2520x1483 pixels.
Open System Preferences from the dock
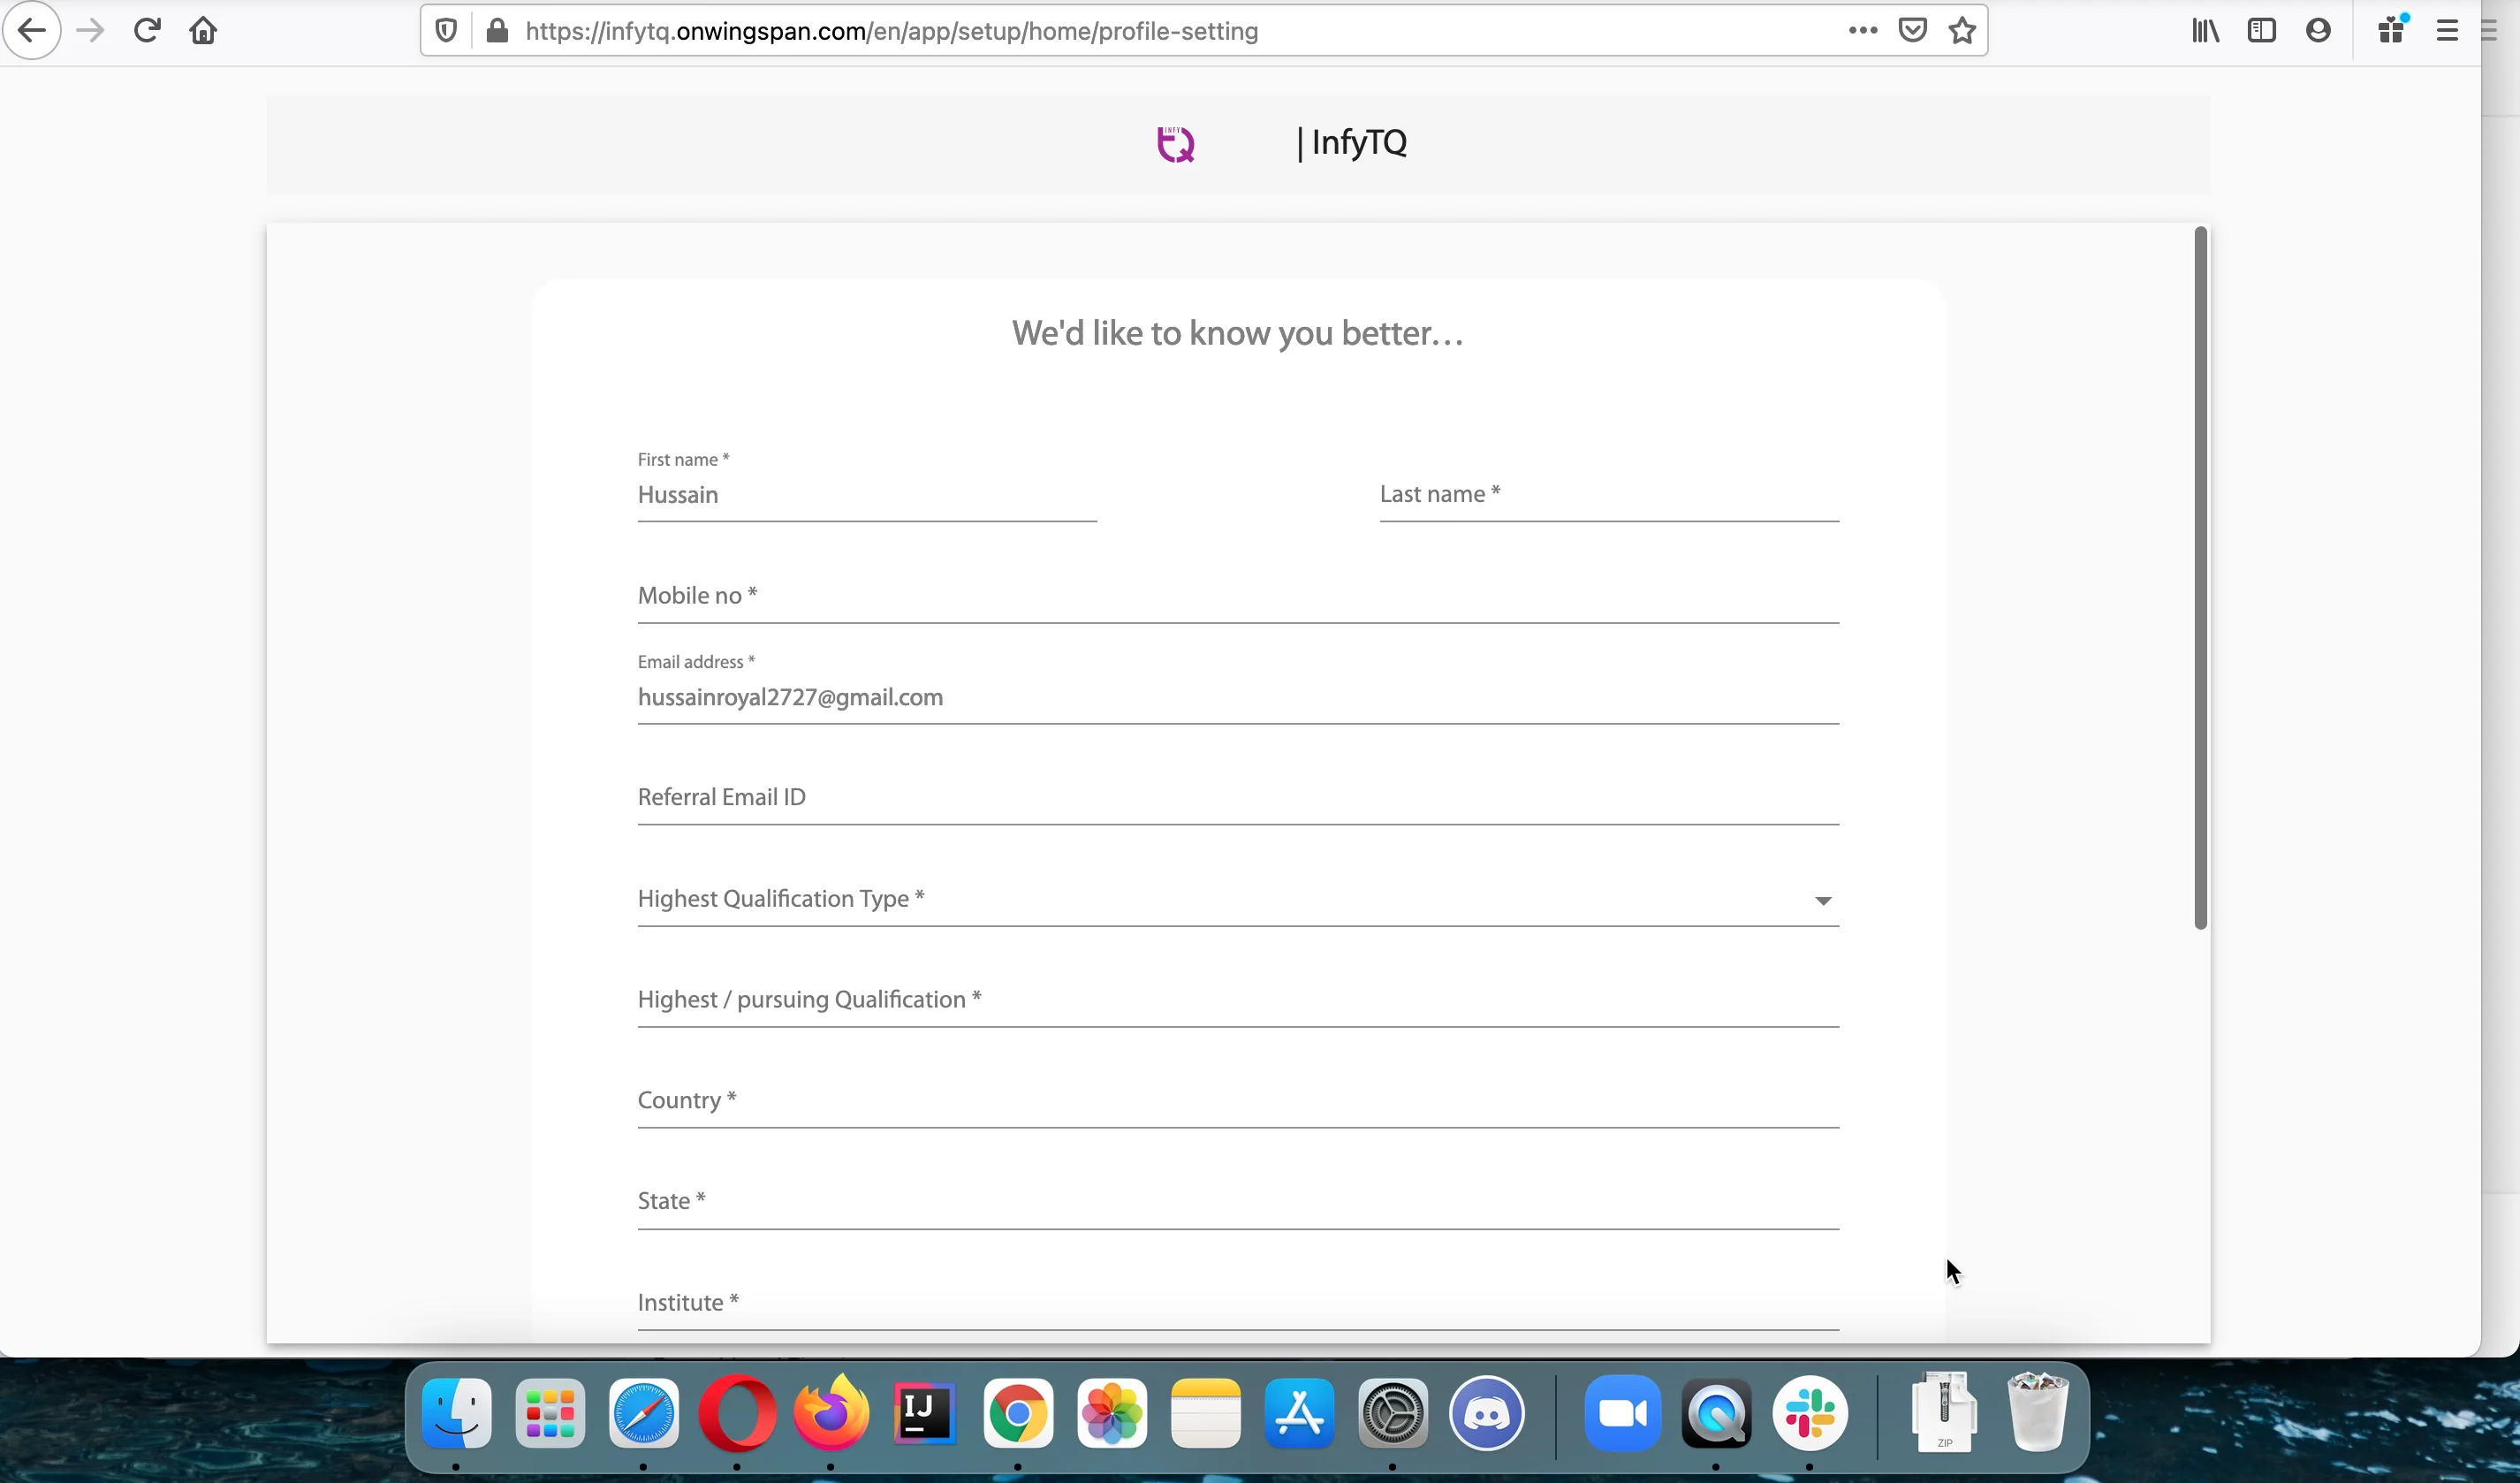[x=1393, y=1413]
